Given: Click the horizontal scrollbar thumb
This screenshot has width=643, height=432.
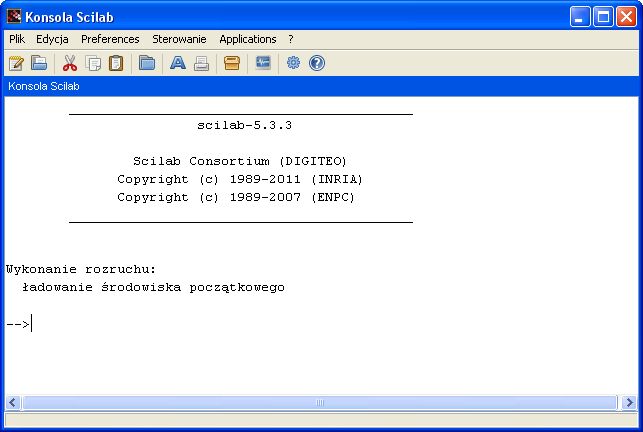Looking at the screenshot, I should coord(320,402).
